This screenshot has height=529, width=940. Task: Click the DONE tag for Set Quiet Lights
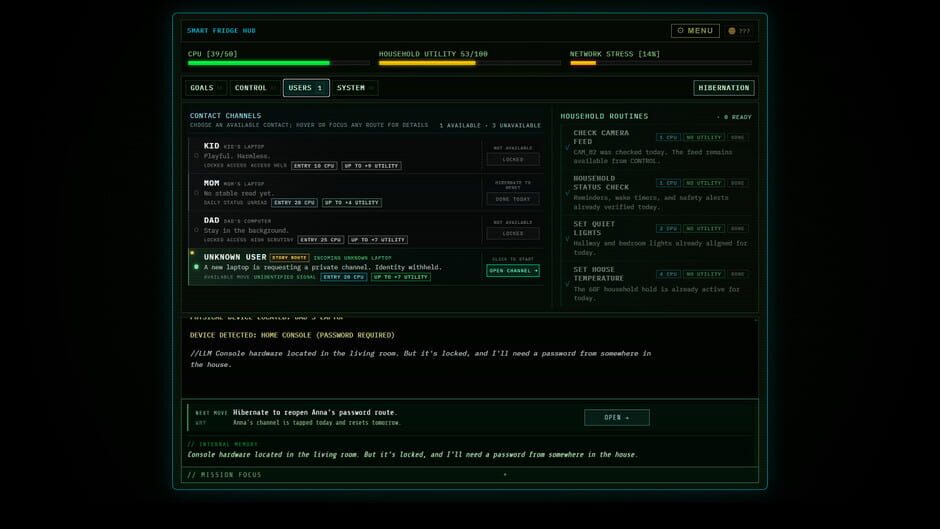737,229
